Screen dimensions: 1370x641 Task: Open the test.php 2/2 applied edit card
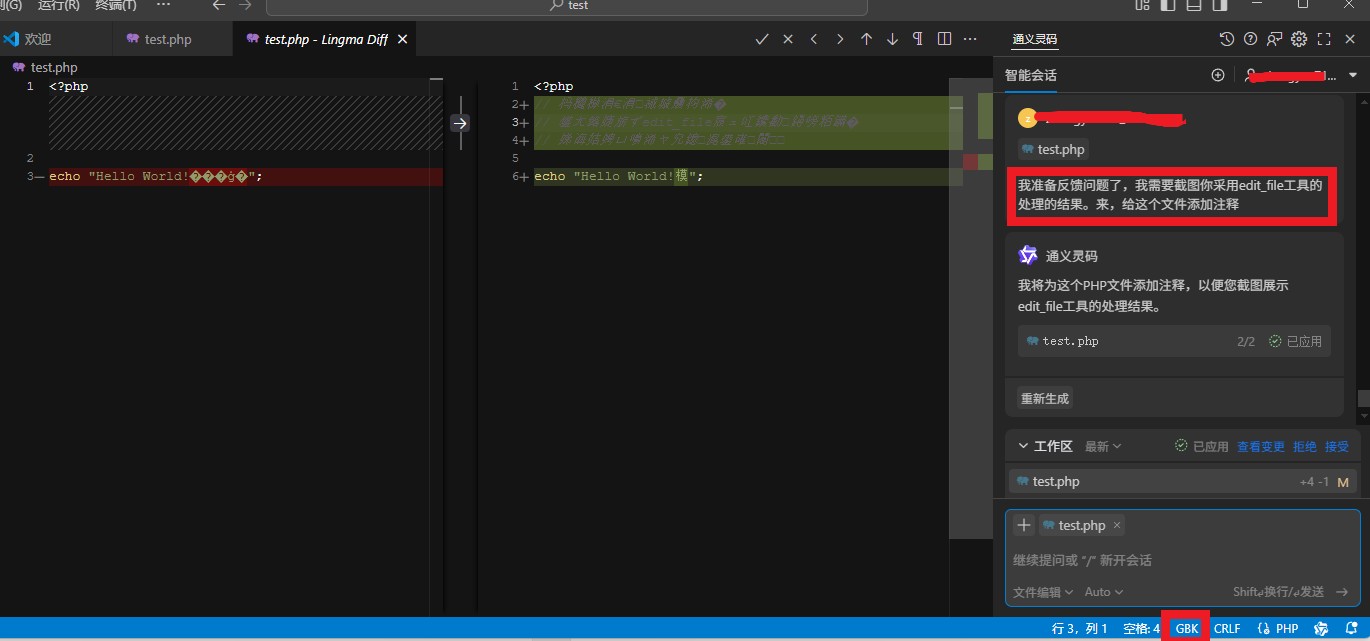point(1173,341)
